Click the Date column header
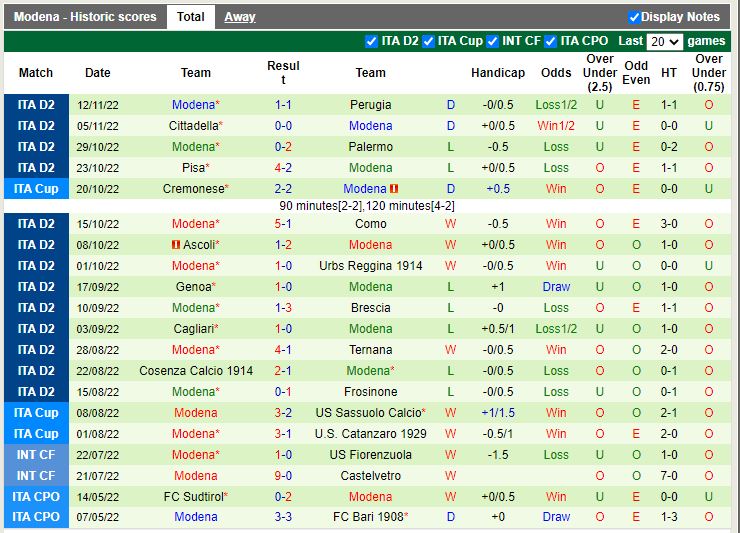 98,73
